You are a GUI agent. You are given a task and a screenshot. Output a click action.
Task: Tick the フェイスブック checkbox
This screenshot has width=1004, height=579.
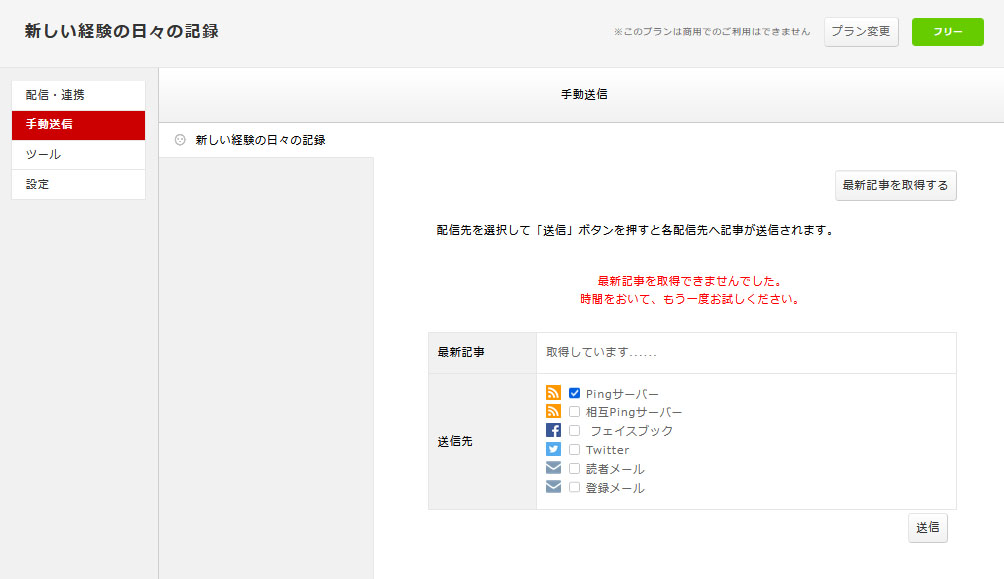tap(574, 430)
